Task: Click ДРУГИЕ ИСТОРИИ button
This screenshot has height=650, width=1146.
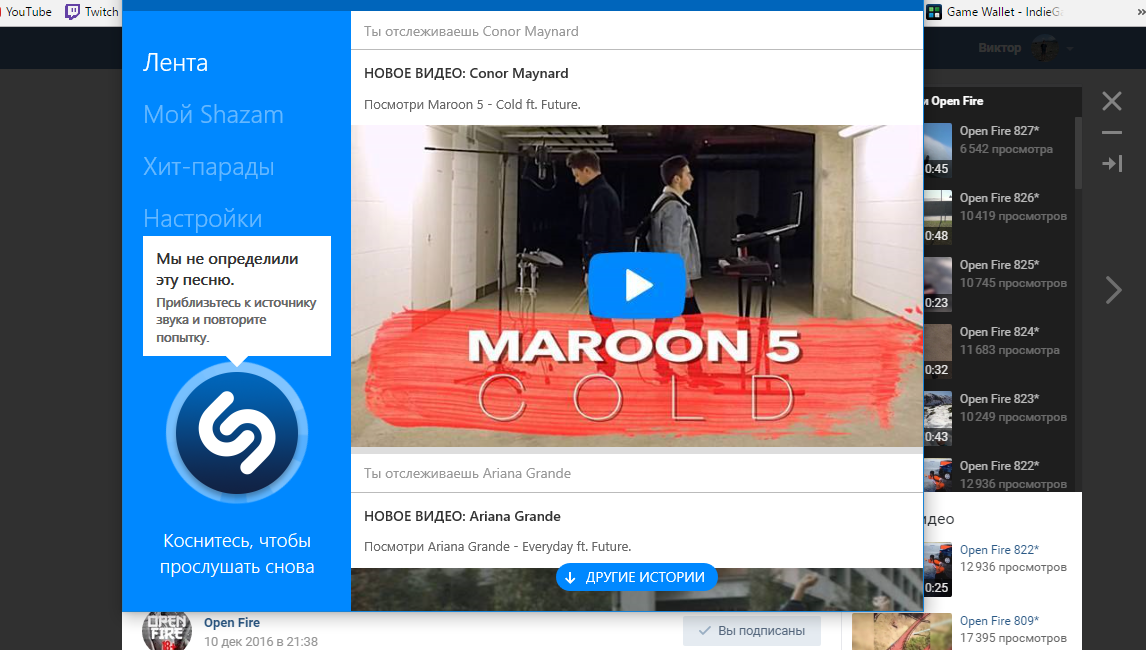Action: tap(636, 577)
